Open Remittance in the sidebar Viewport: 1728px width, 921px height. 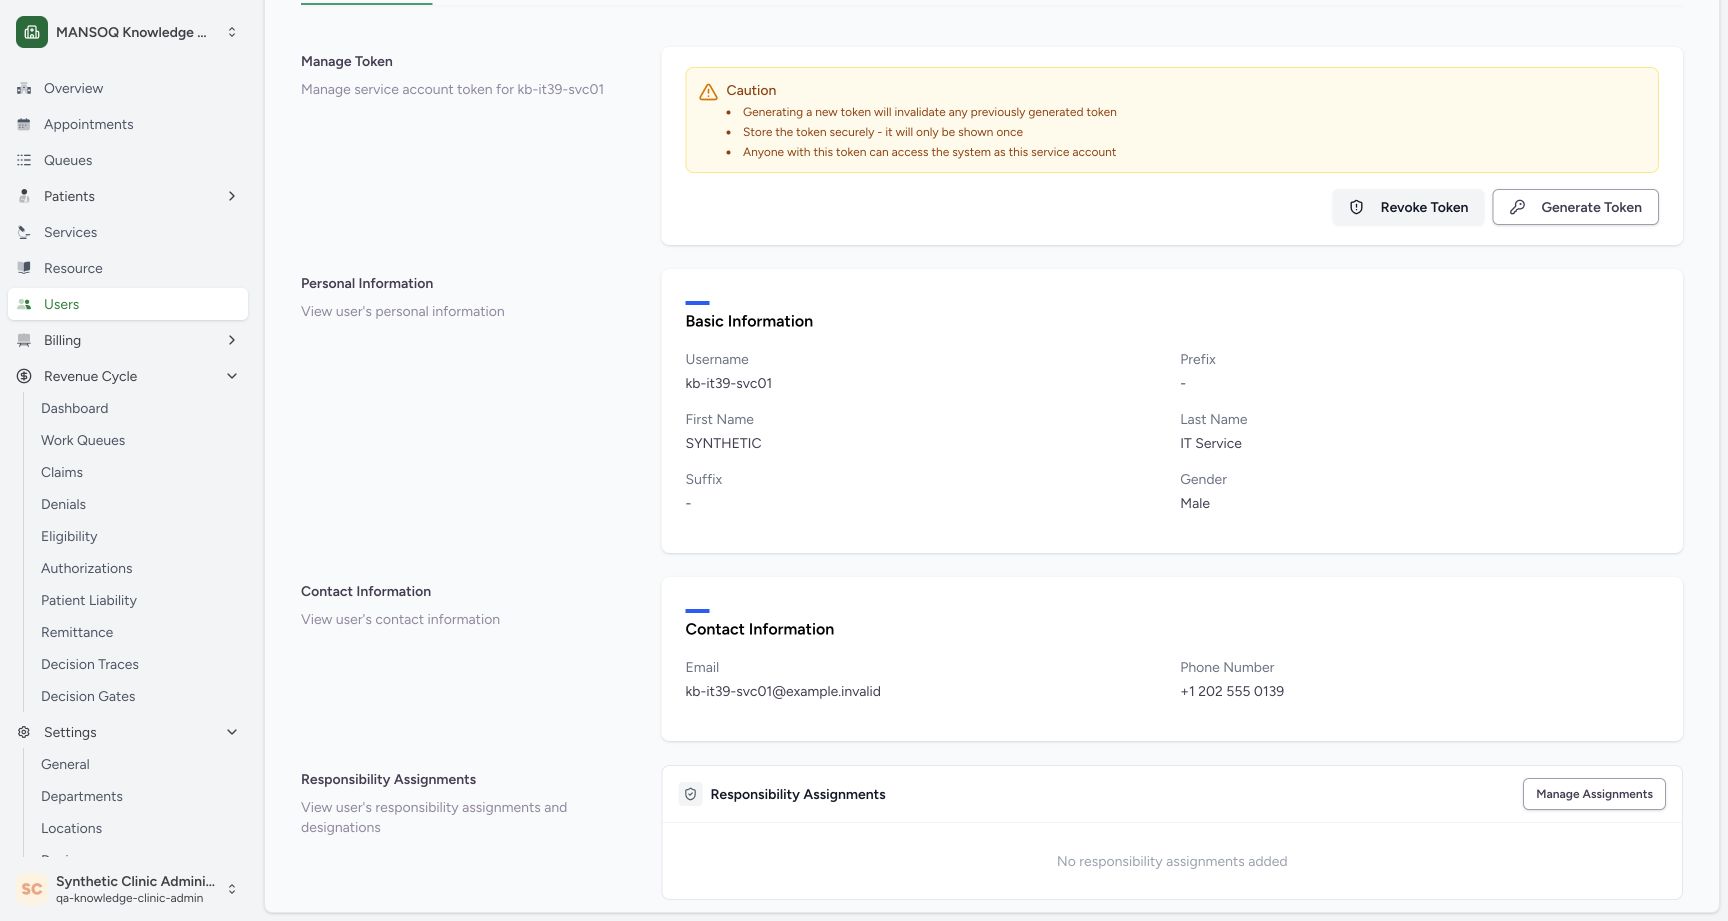click(x=77, y=632)
